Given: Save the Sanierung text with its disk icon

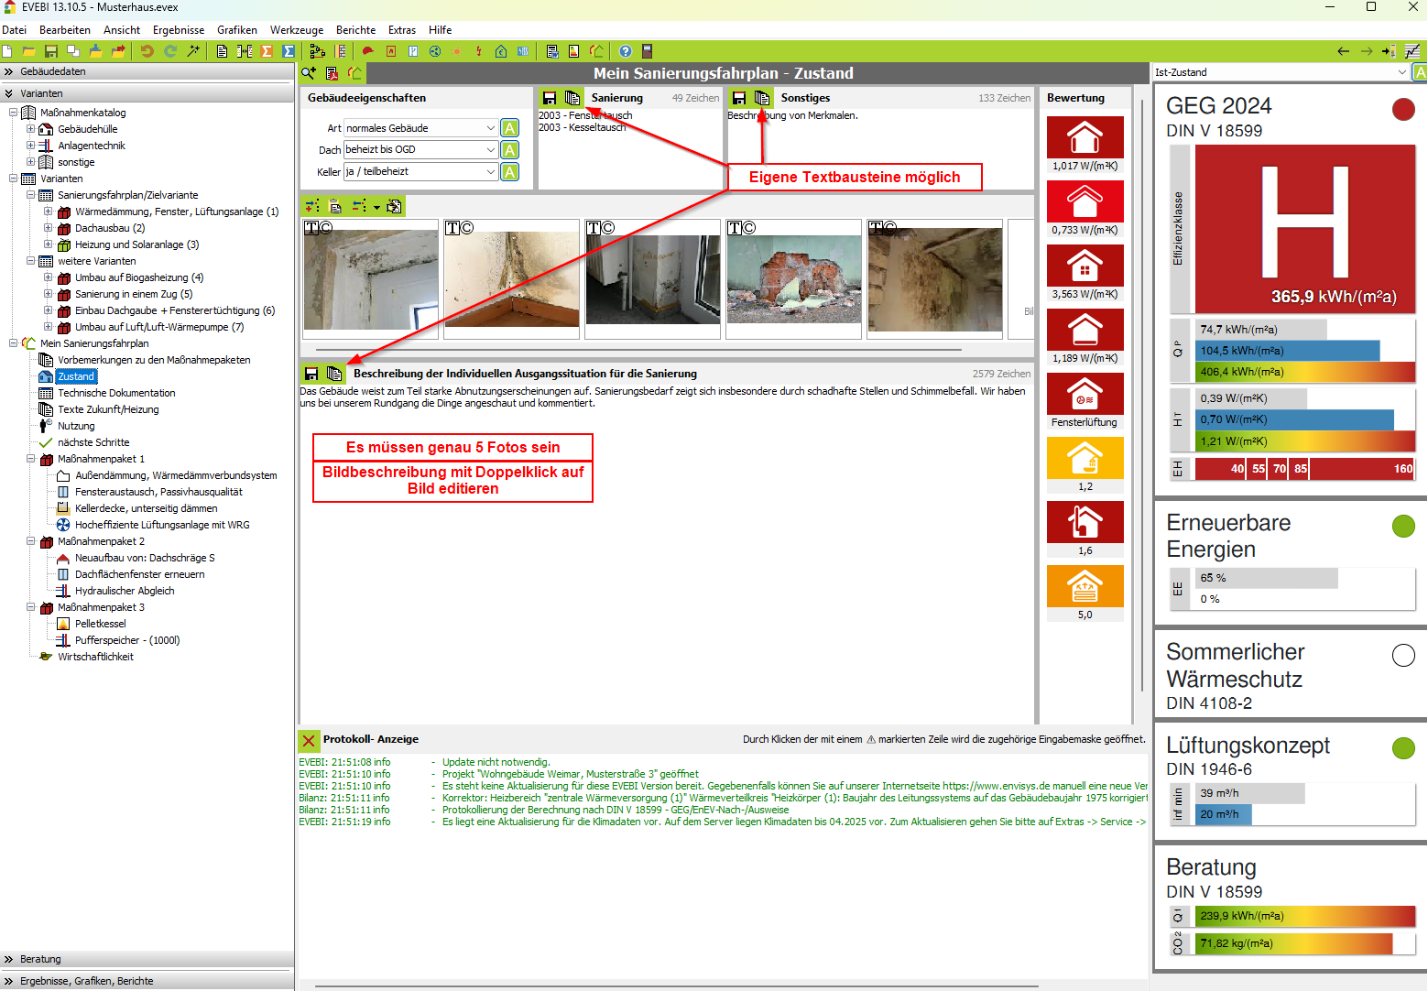Looking at the screenshot, I should [549, 98].
